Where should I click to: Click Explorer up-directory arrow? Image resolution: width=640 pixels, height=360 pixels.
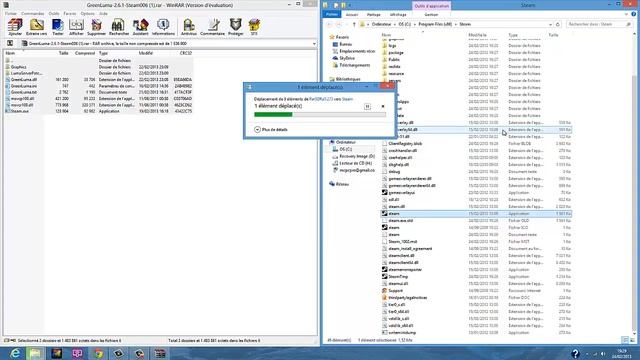tap(354, 24)
